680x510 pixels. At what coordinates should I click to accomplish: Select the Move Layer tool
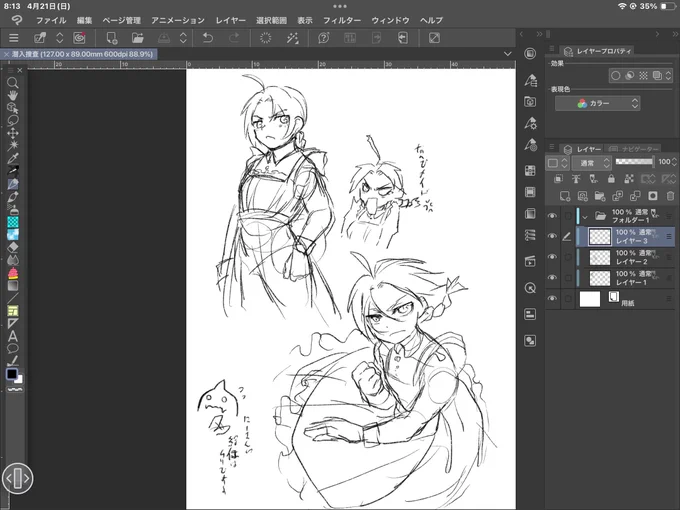coord(13,133)
